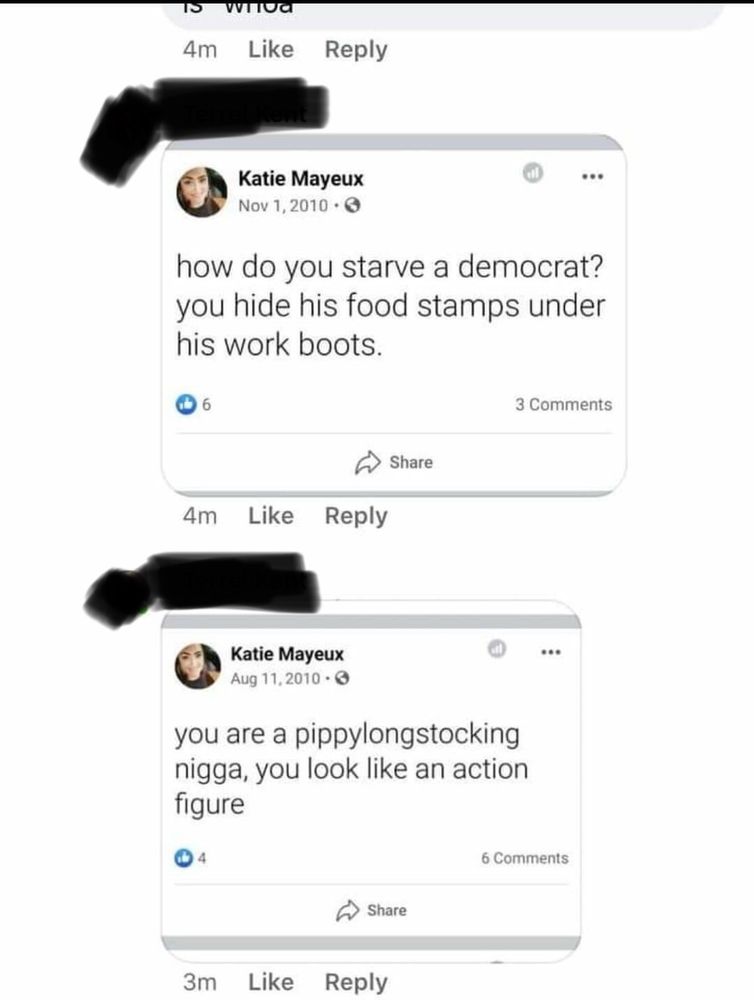Like the topmost comment above the first post
The height and width of the screenshot is (1000, 754).
[x=270, y=50]
